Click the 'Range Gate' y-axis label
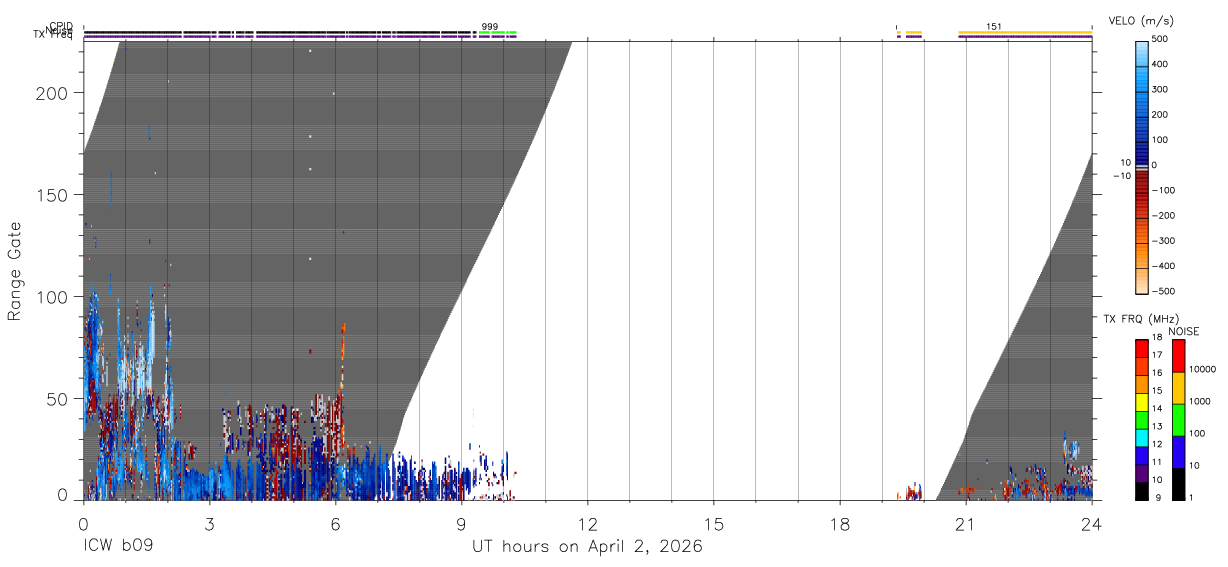 point(15,272)
